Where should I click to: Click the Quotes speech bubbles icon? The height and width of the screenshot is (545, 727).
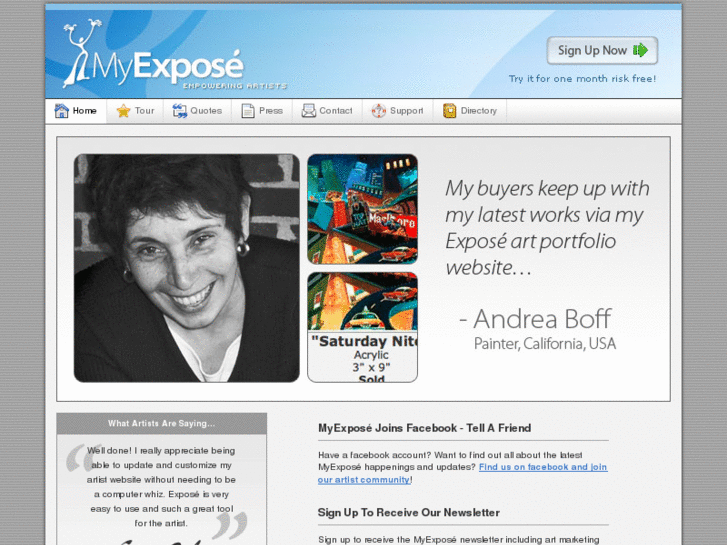pos(180,111)
